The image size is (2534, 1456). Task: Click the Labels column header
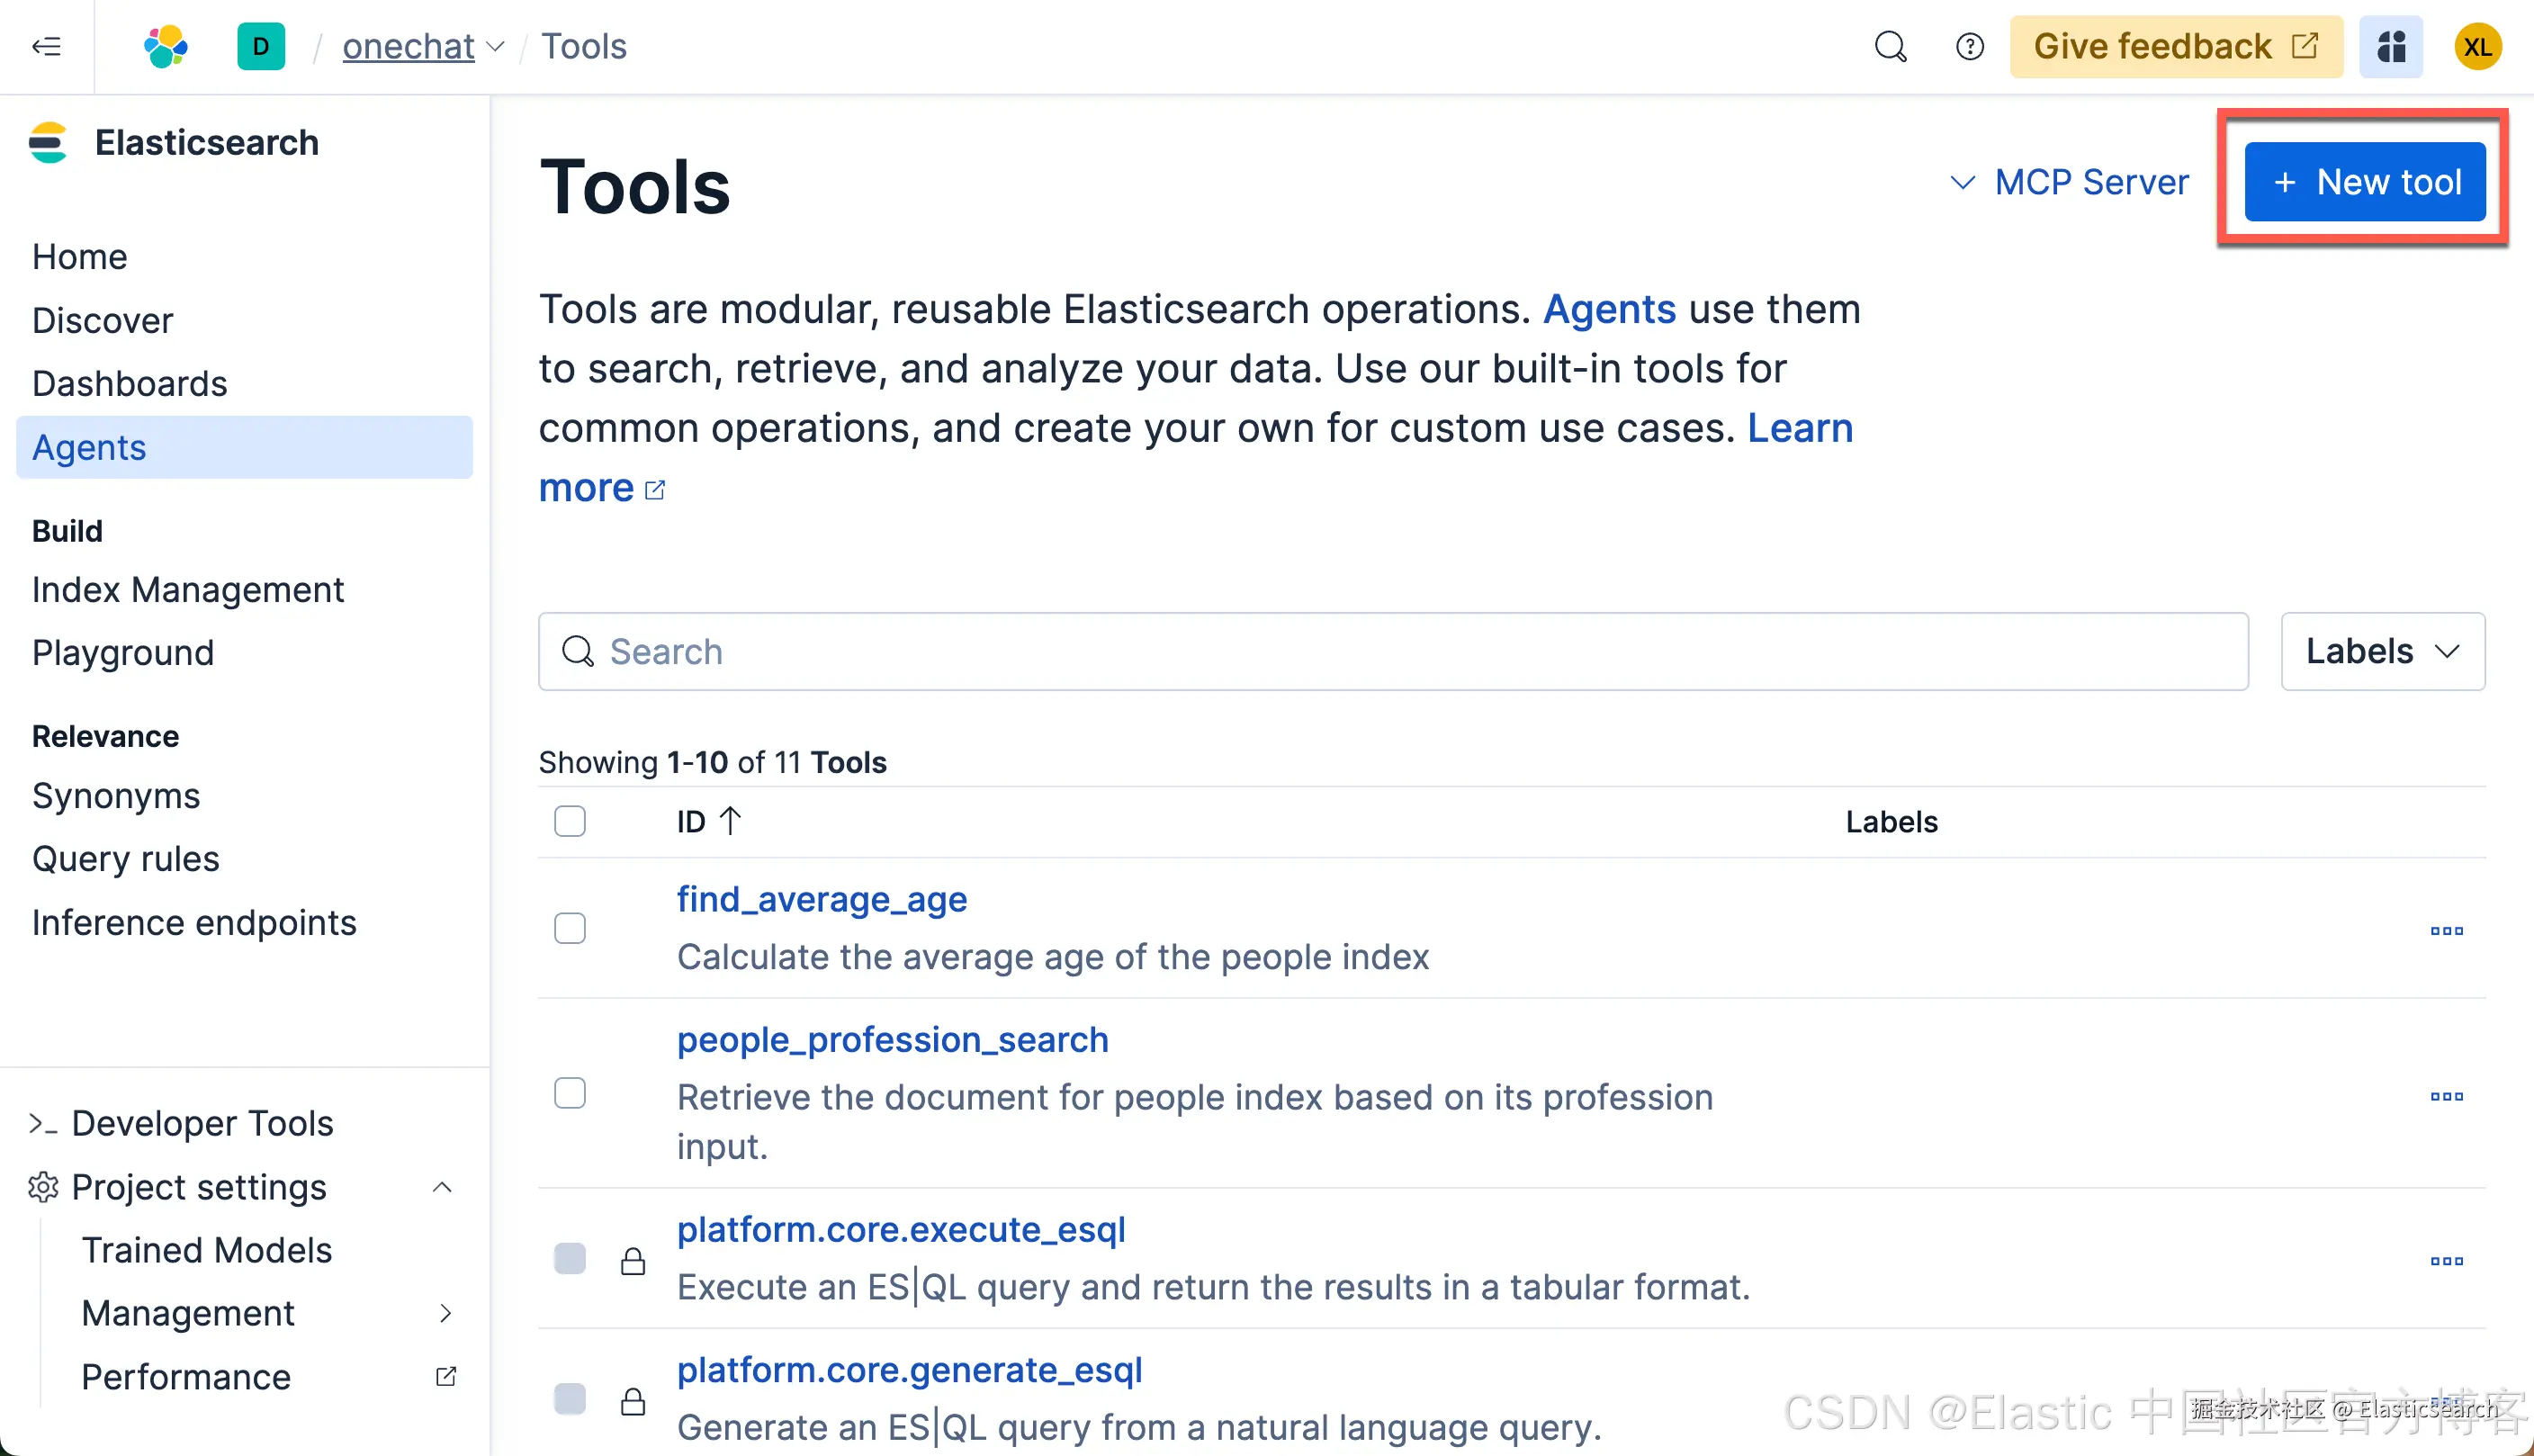click(x=1891, y=822)
